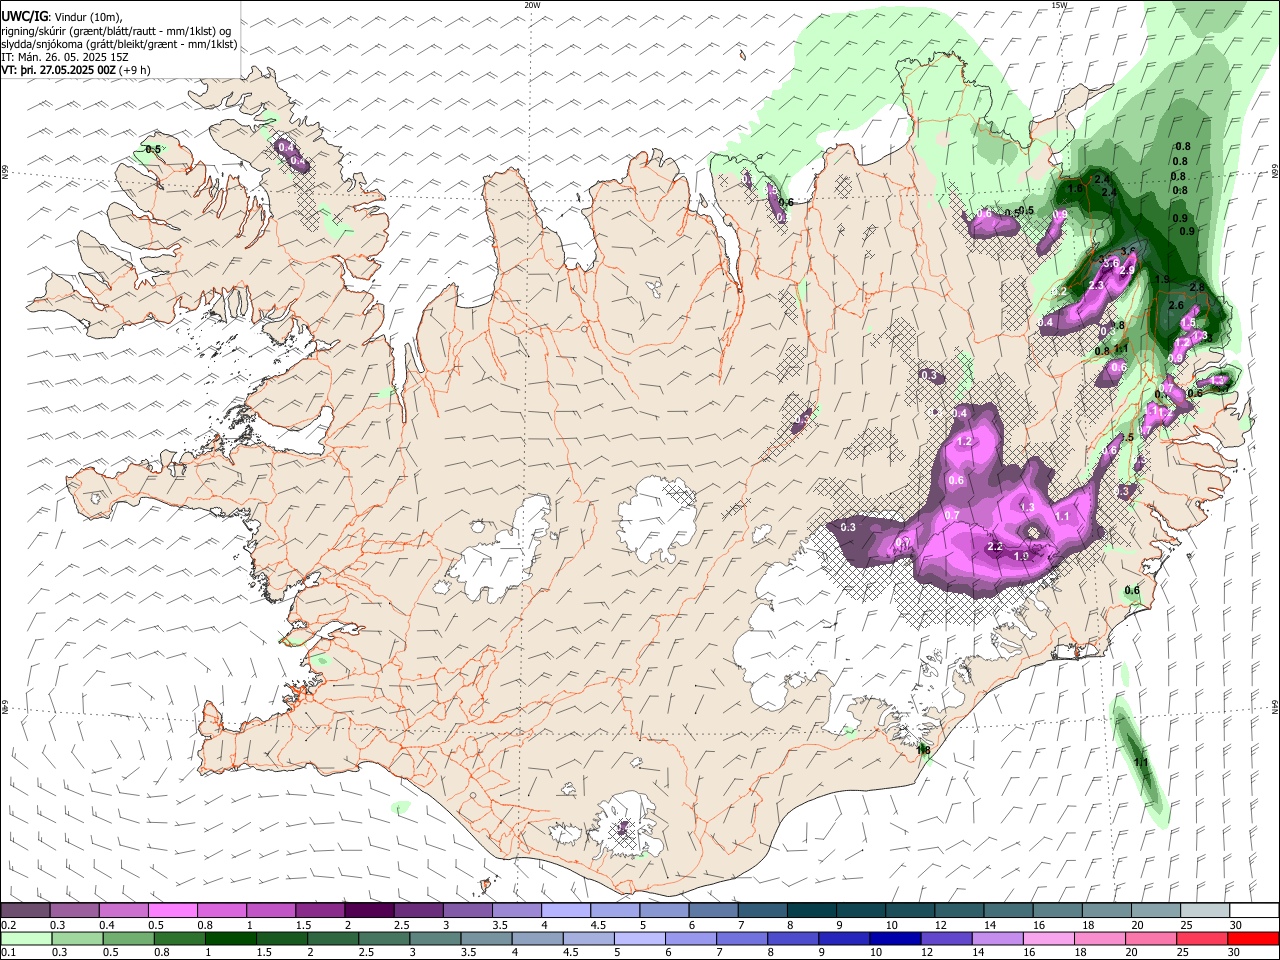Click the "1.8" value on the south coast
1280x960 pixels.
[924, 750]
